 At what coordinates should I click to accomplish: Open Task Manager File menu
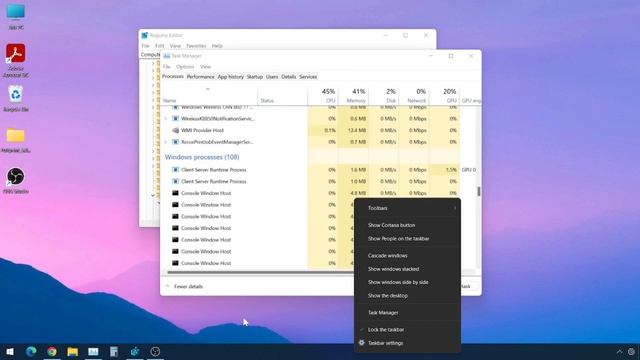coord(167,67)
